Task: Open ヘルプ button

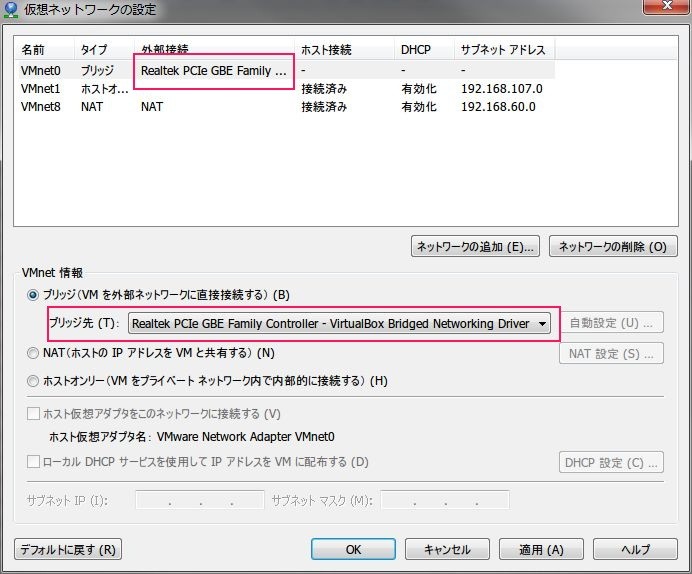Action: (635, 549)
